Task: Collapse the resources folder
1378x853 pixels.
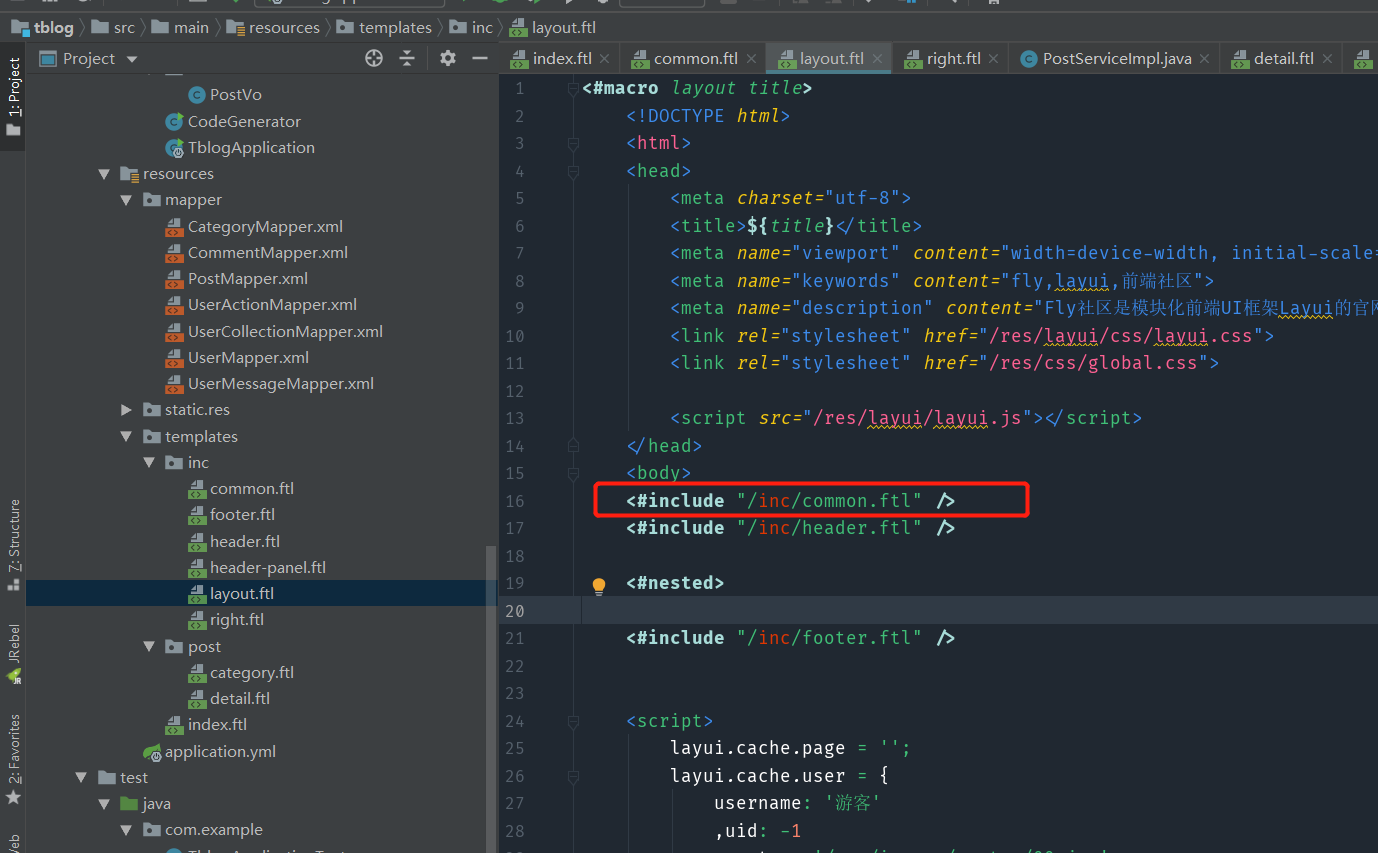Action: tap(104, 174)
